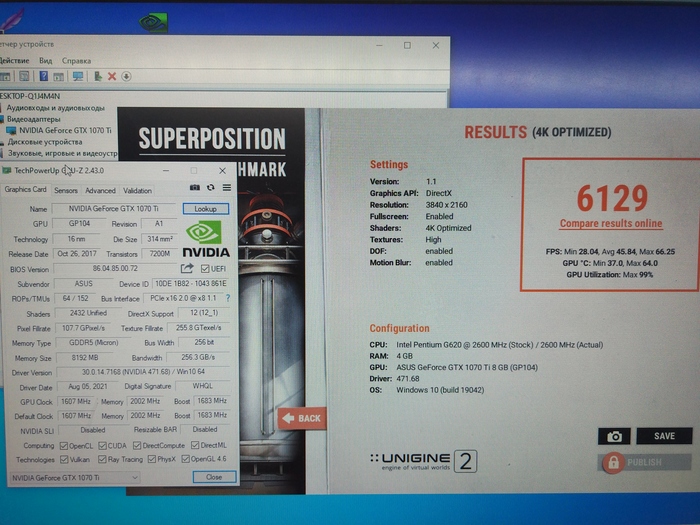
Task: Toggle the OpenCL checkbox
Action: tap(63, 446)
